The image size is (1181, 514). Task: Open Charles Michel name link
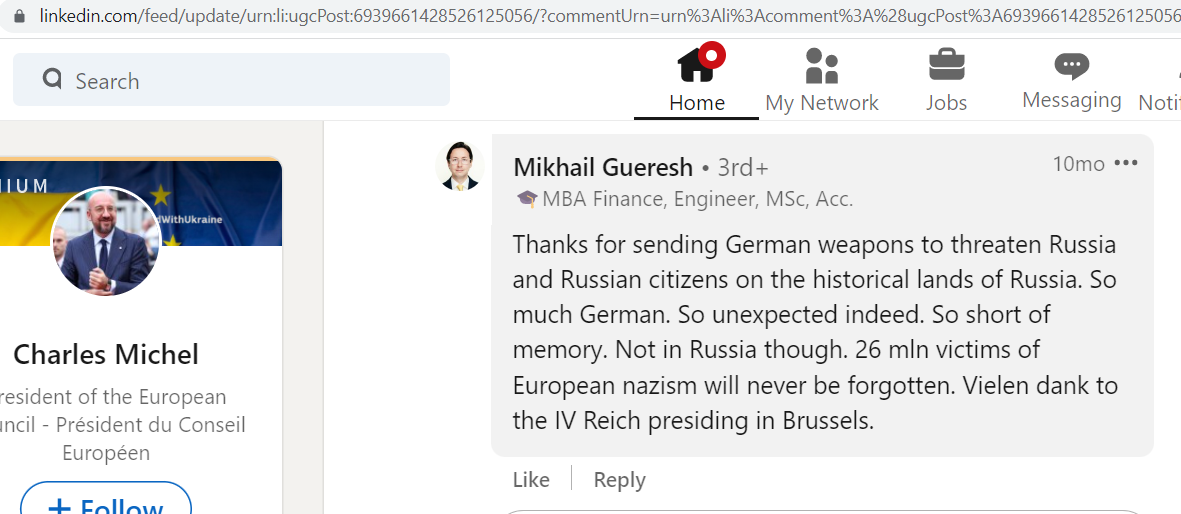tap(106, 353)
